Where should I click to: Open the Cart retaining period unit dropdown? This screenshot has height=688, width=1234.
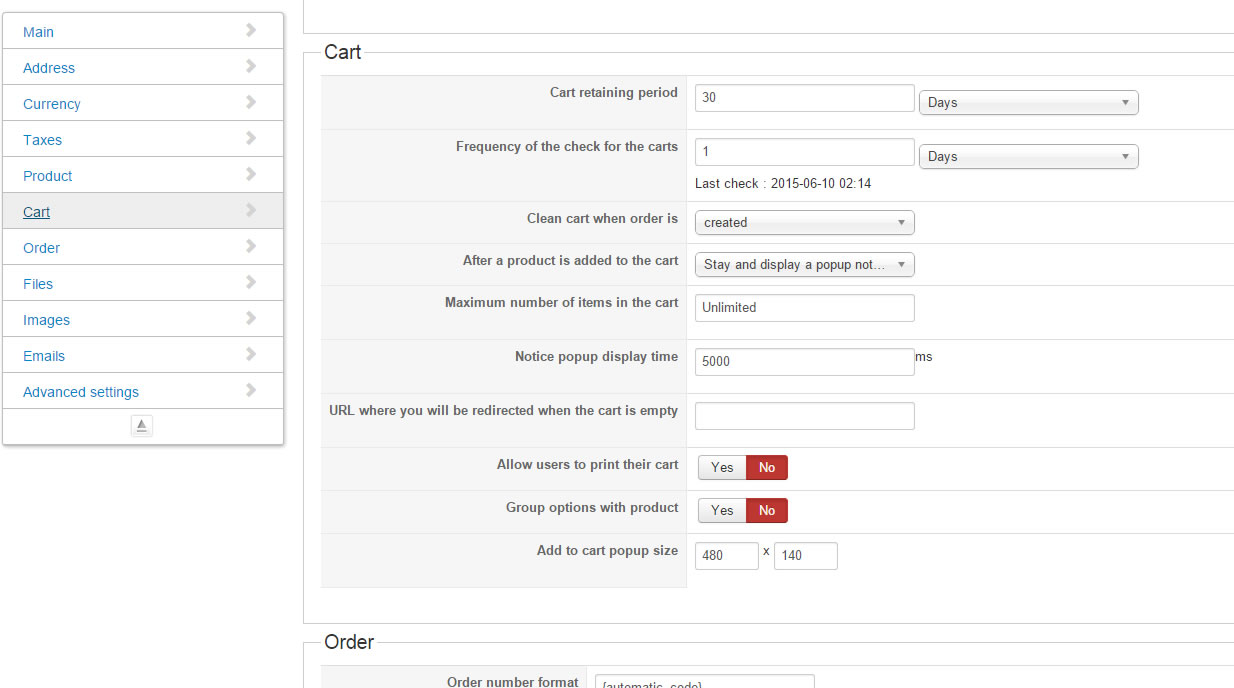[1028, 102]
